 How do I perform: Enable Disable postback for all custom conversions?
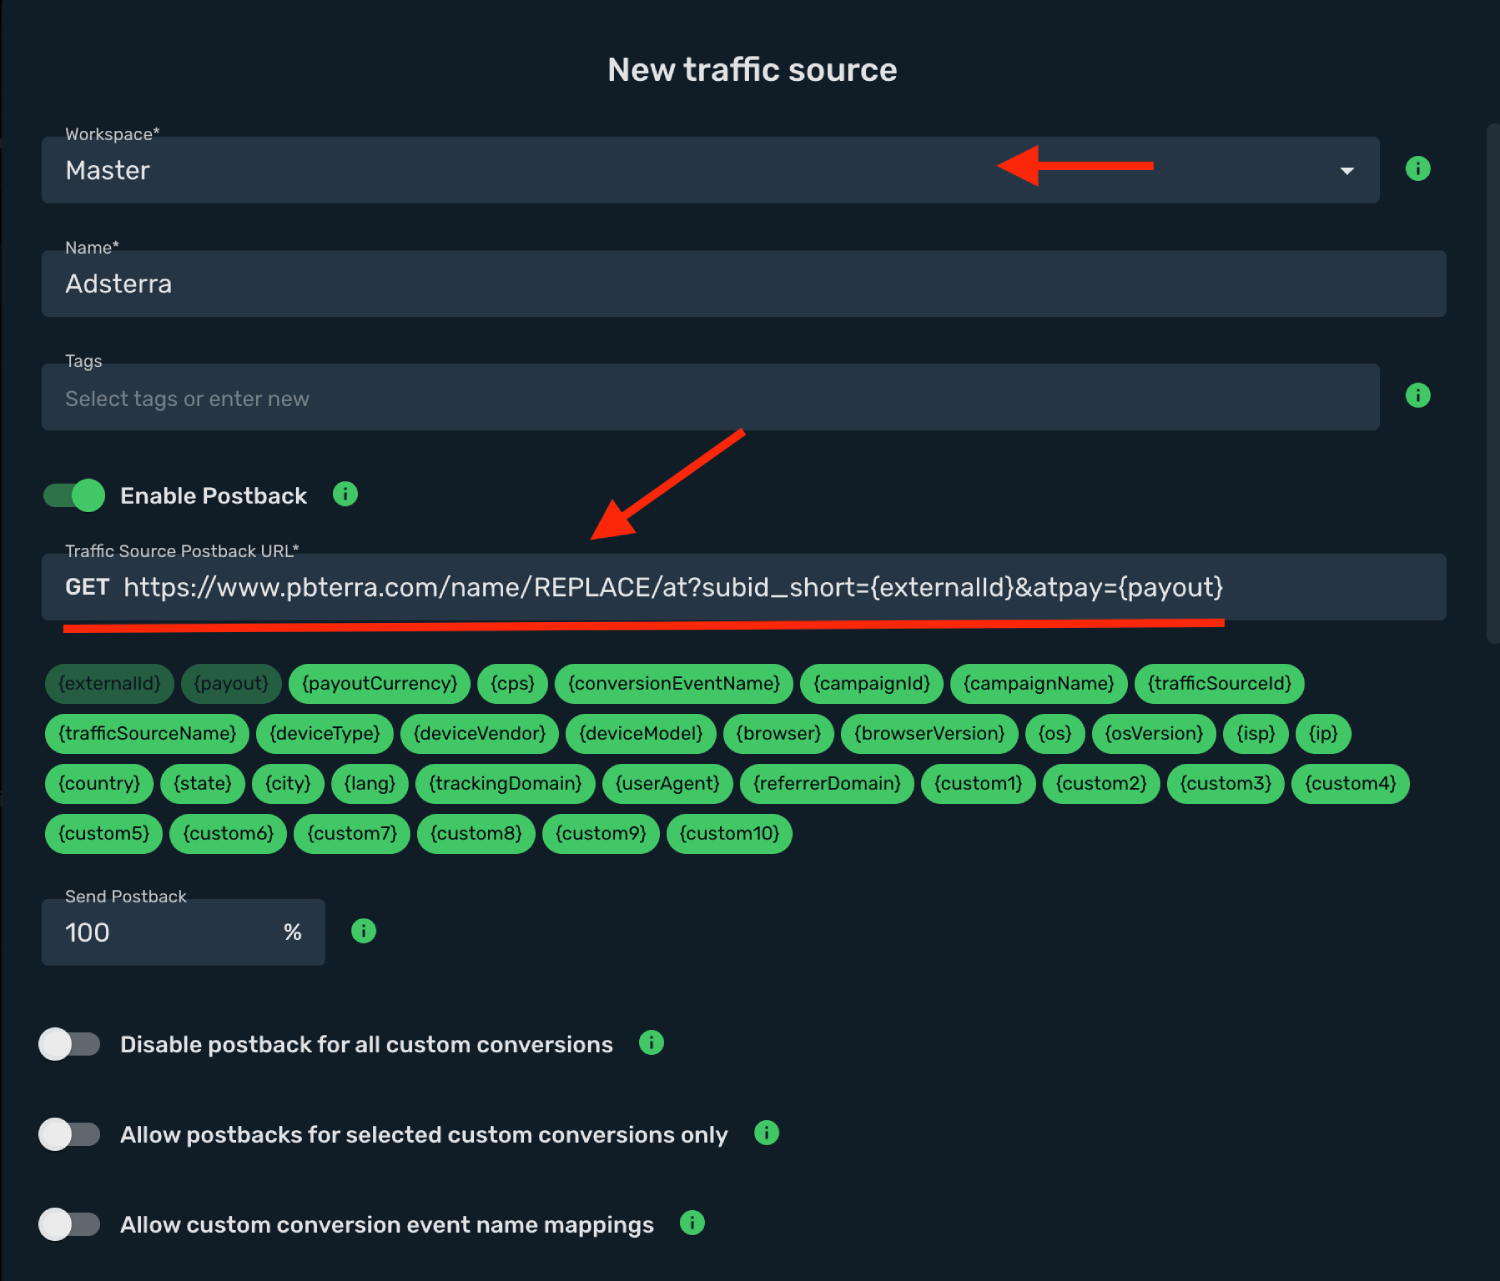[x=70, y=1044]
